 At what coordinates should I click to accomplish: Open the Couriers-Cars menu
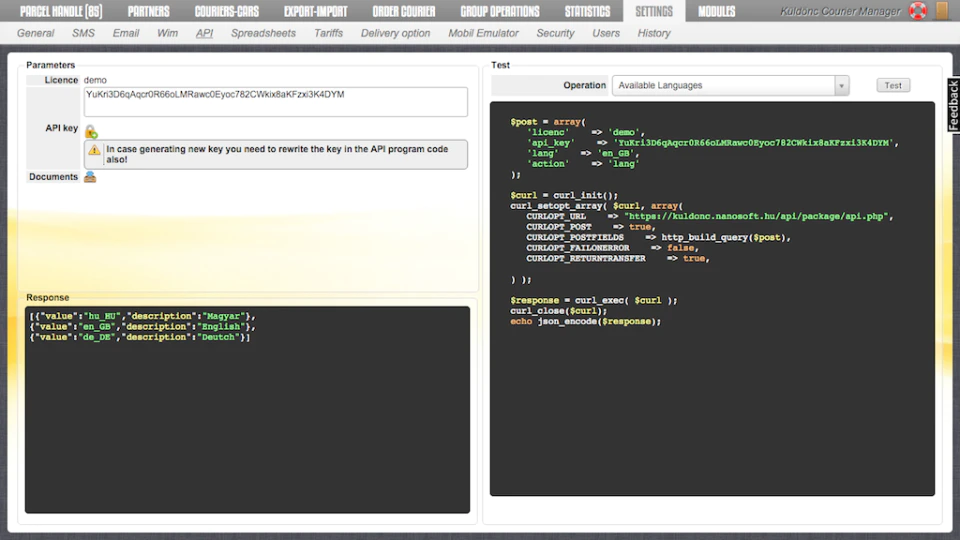tap(227, 11)
